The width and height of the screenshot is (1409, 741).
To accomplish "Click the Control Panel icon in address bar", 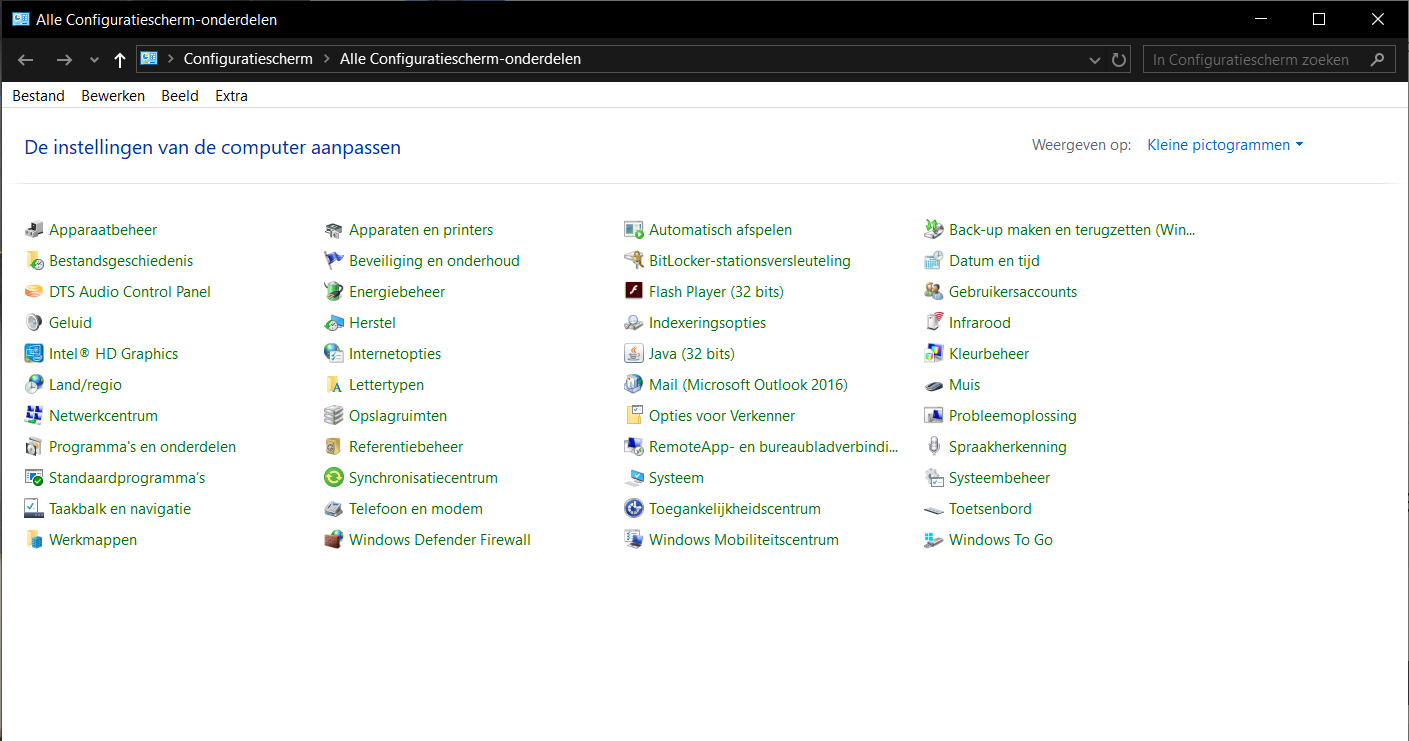I will point(149,59).
